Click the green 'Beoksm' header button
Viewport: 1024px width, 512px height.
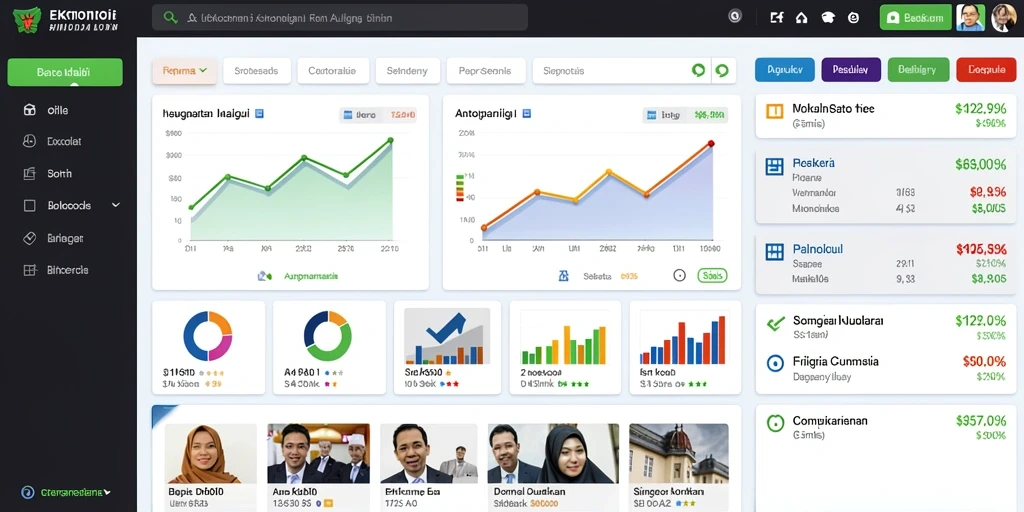click(x=916, y=18)
